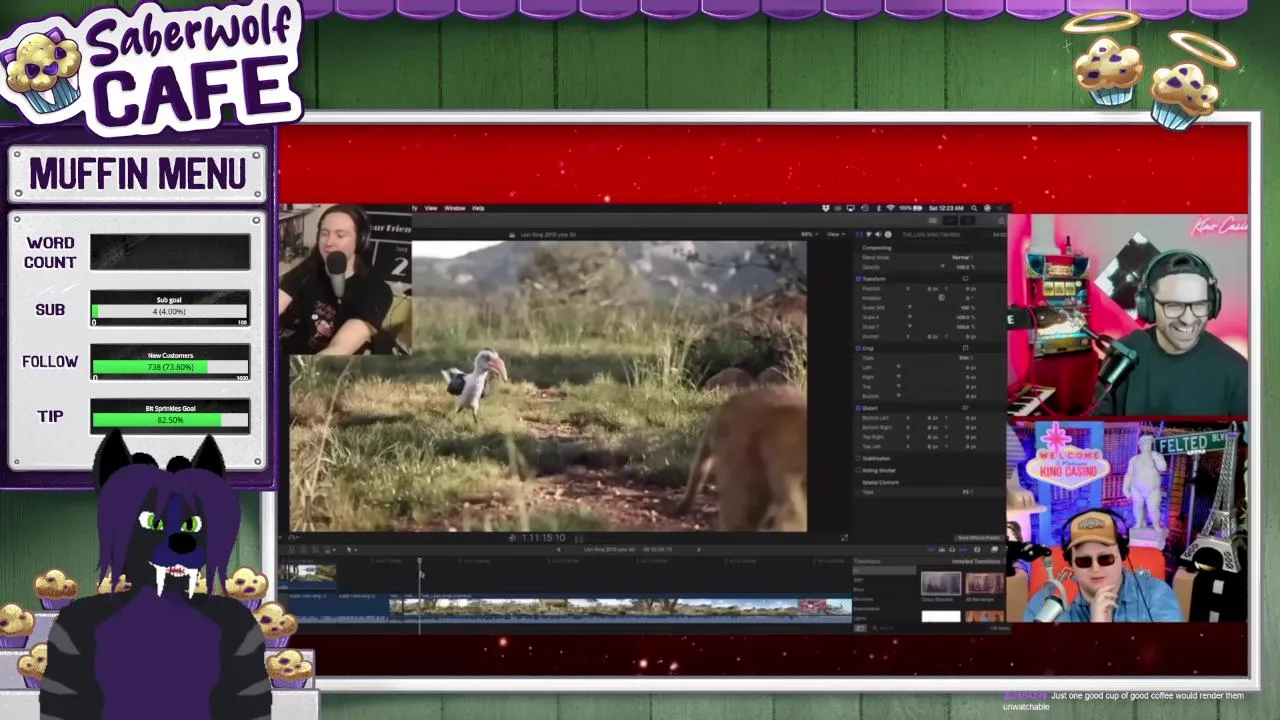Go back in timeline history arrow
The height and width of the screenshot is (720, 1280).
[x=559, y=549]
